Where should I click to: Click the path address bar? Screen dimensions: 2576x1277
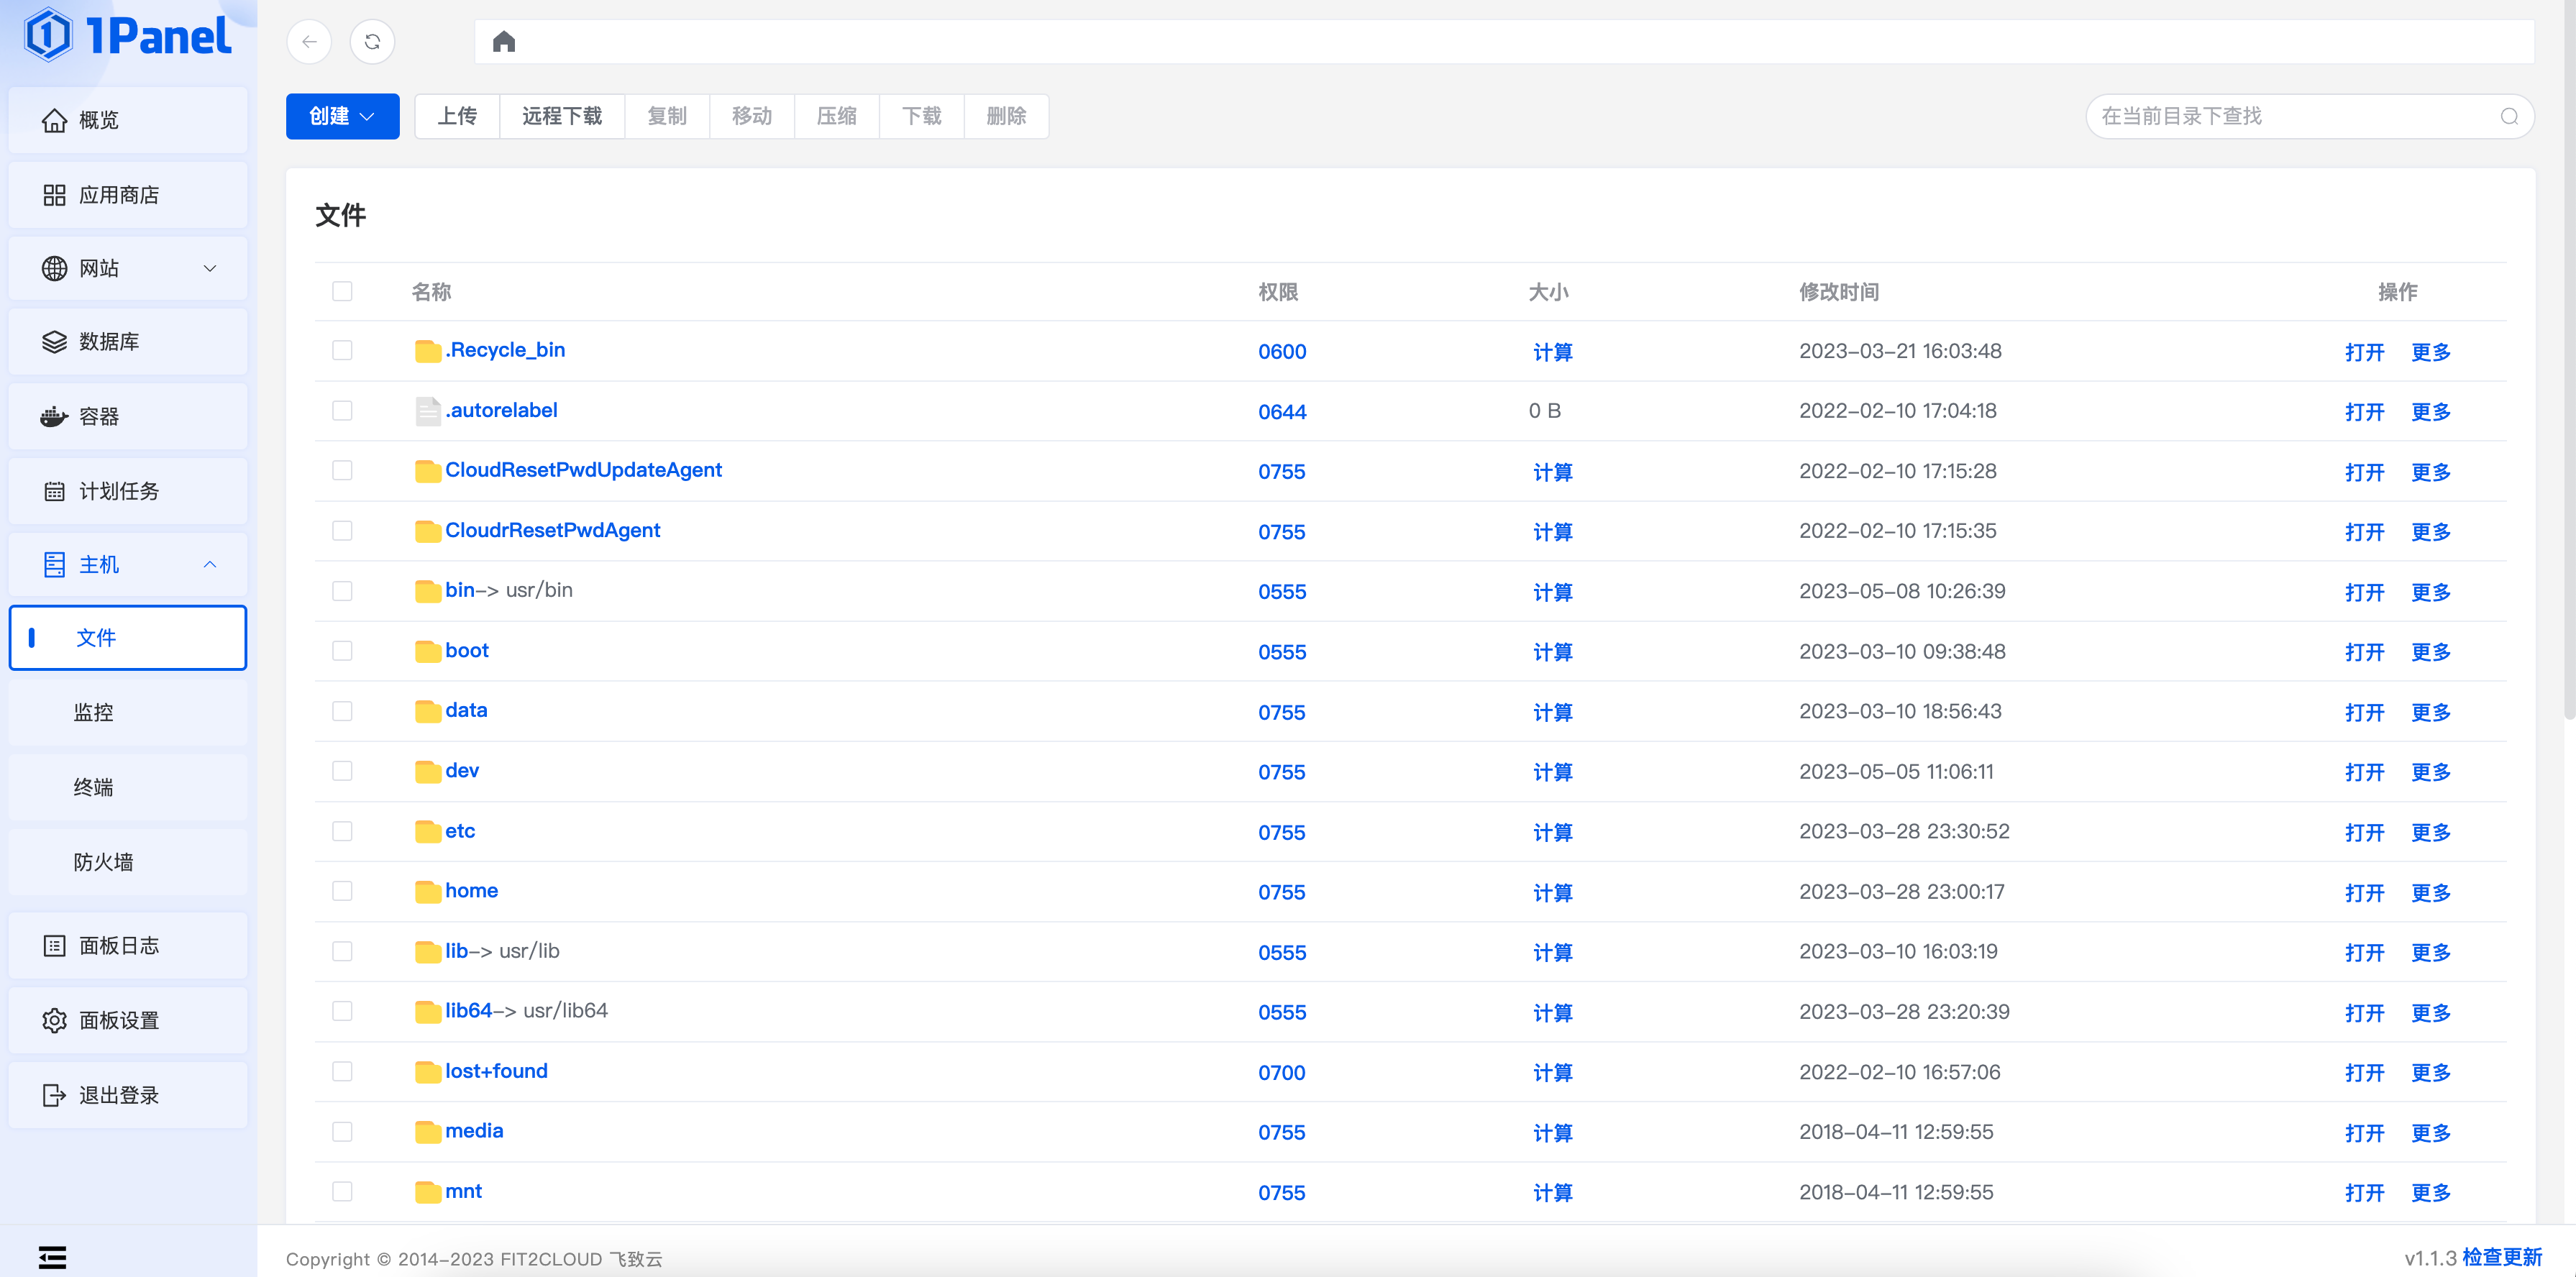[1504, 42]
